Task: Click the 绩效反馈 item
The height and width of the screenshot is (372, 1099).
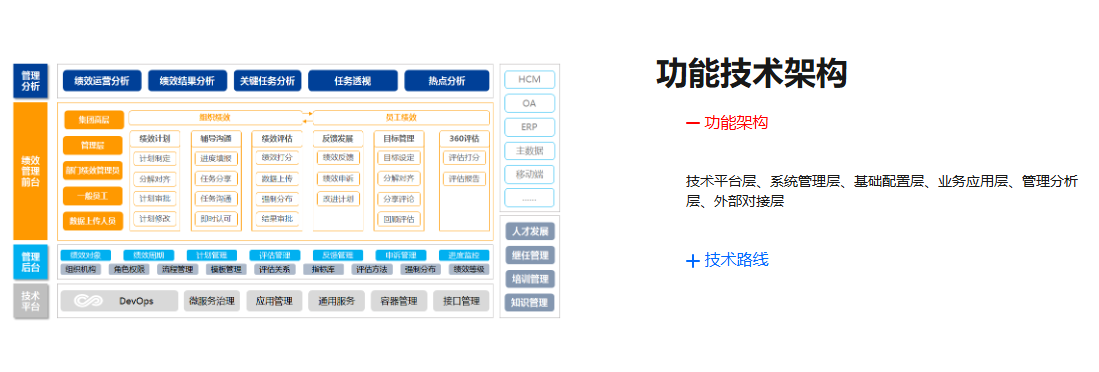Action: click(x=338, y=158)
